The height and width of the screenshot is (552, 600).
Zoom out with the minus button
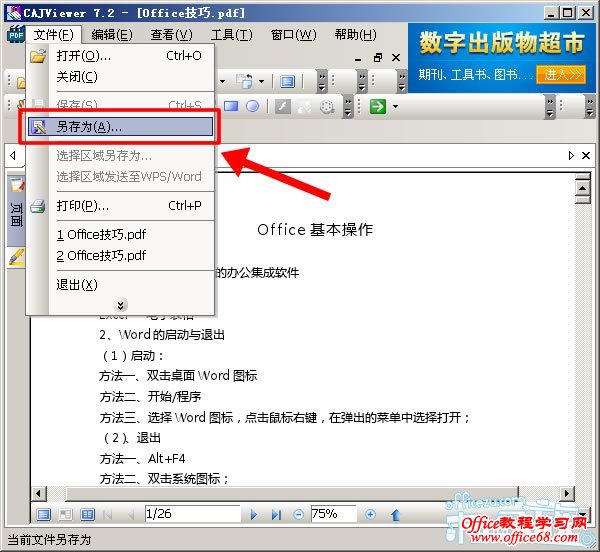click(x=298, y=515)
